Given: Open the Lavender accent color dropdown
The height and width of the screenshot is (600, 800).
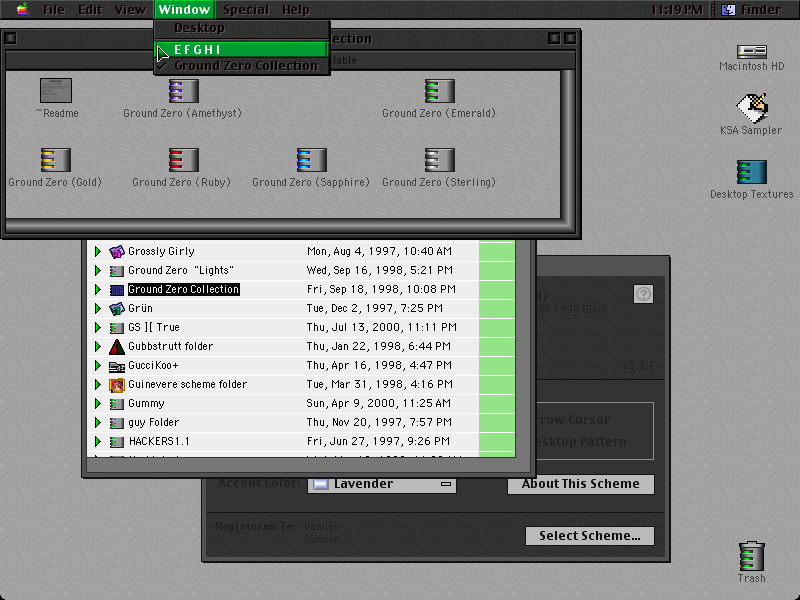Looking at the screenshot, I should click(x=382, y=484).
